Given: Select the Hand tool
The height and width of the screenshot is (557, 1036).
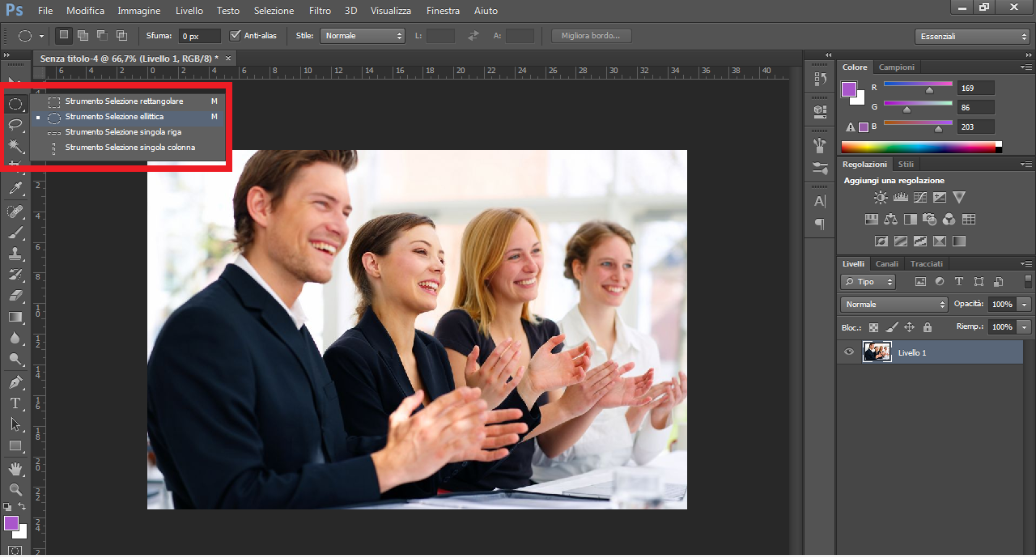Looking at the screenshot, I should click(x=15, y=468).
